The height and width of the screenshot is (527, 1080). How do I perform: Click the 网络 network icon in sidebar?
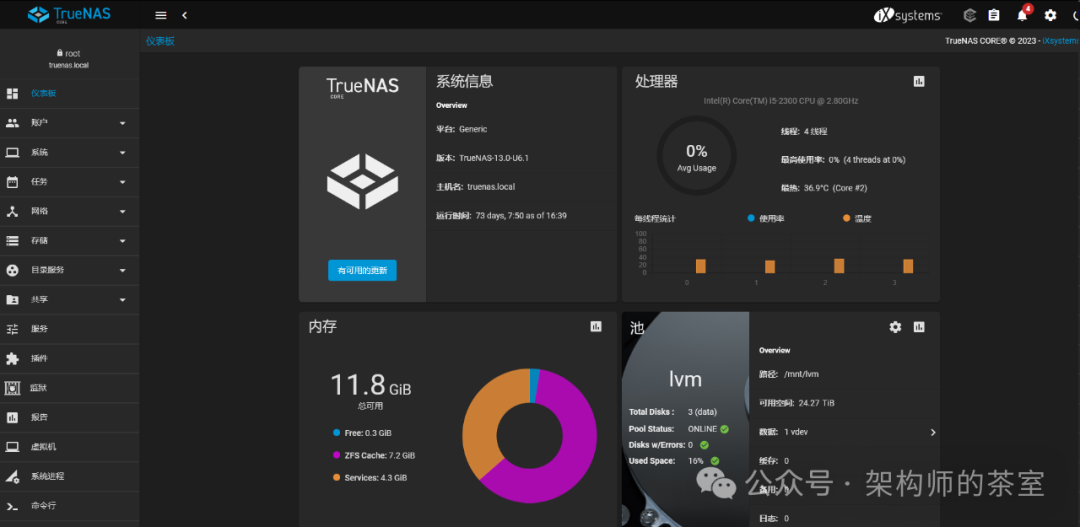tap(12, 211)
